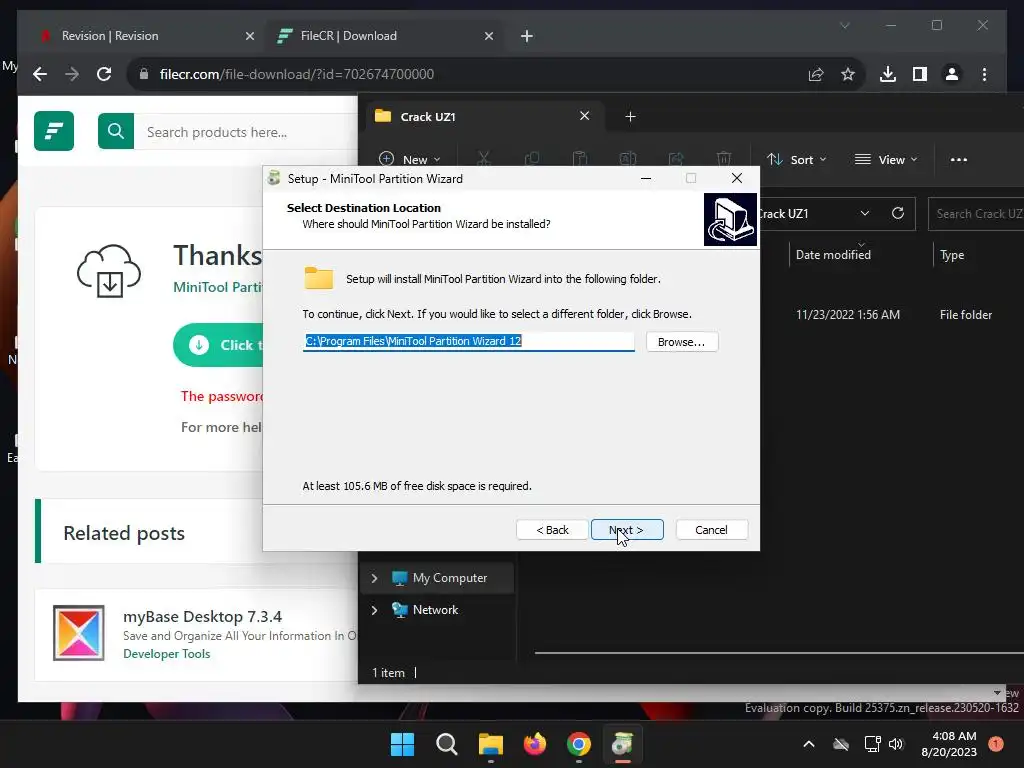
Task: Click the Share icon in Explorer toolbar
Action: point(676,159)
